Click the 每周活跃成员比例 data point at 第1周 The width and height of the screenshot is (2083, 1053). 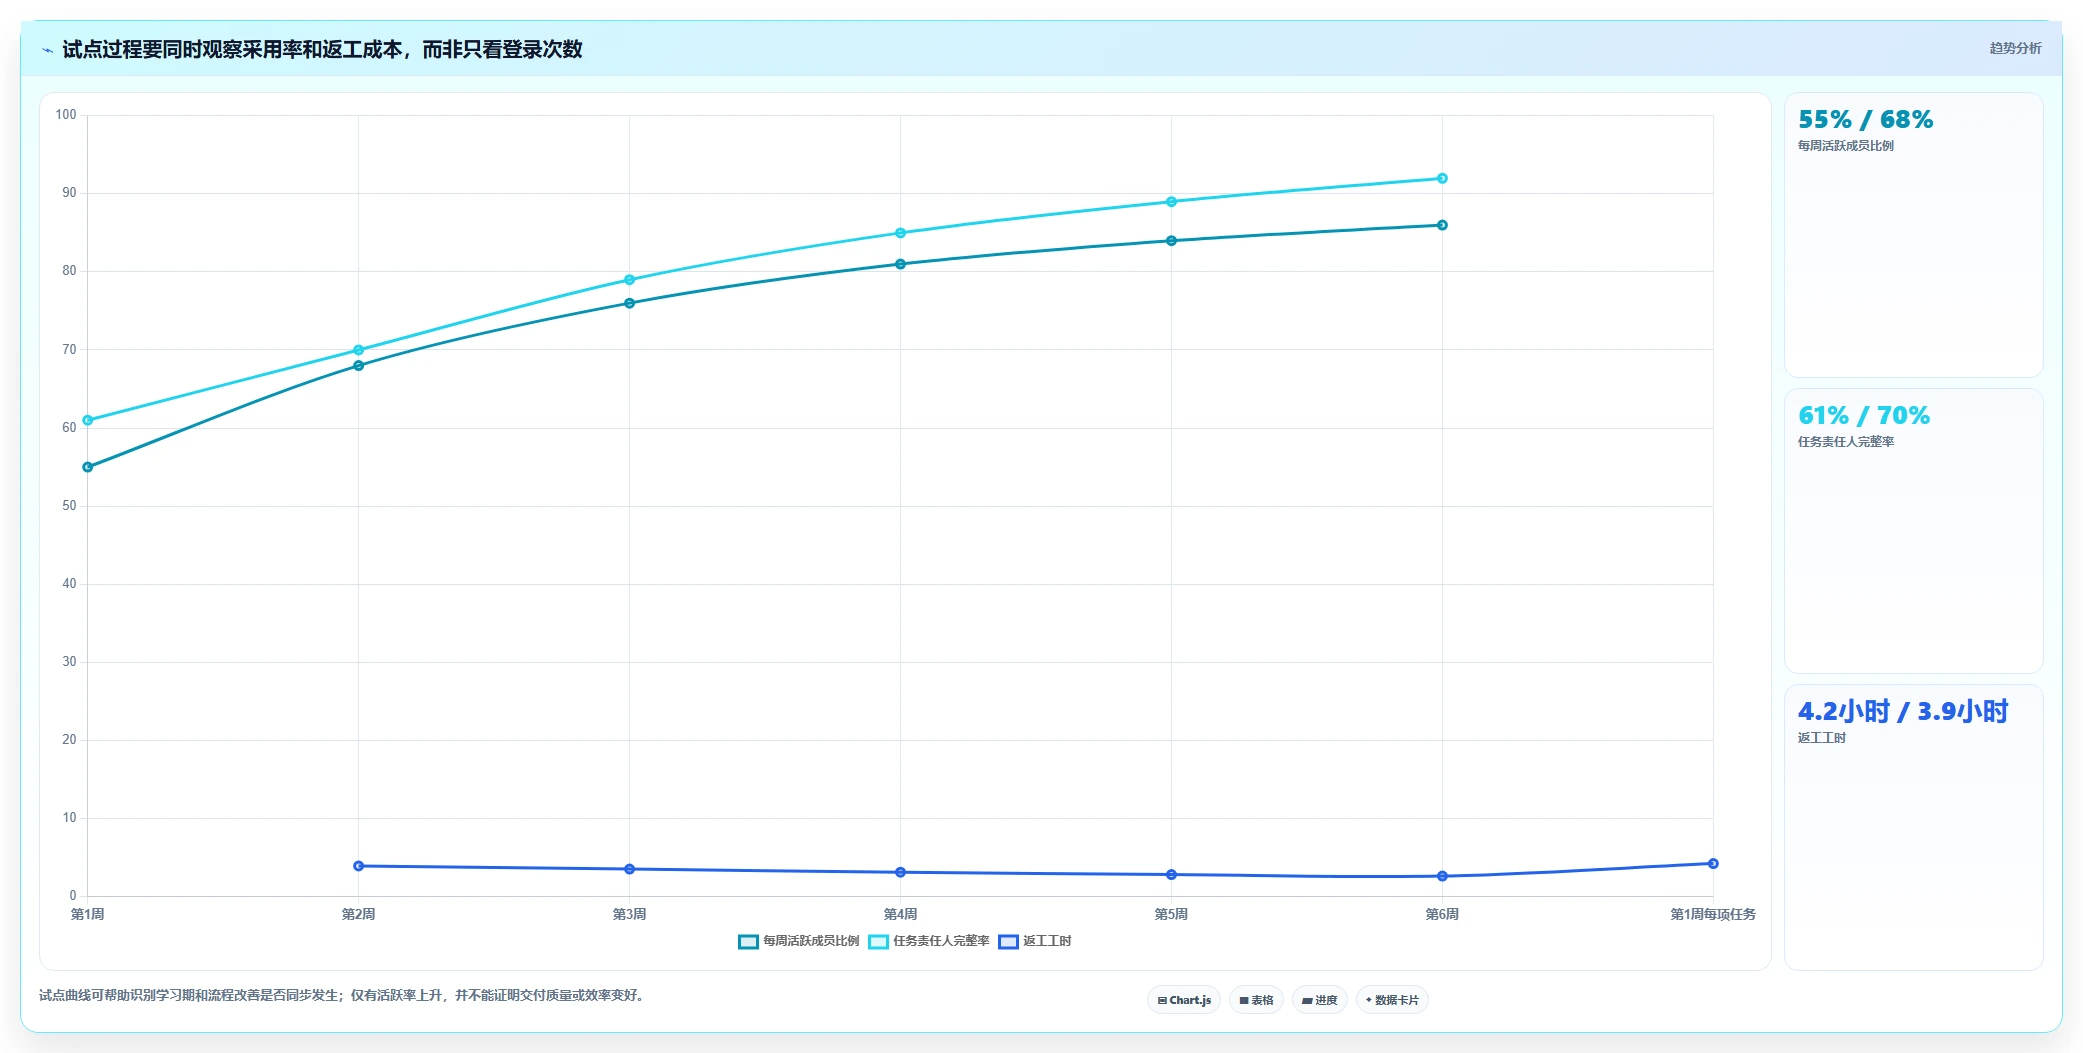tap(88, 467)
